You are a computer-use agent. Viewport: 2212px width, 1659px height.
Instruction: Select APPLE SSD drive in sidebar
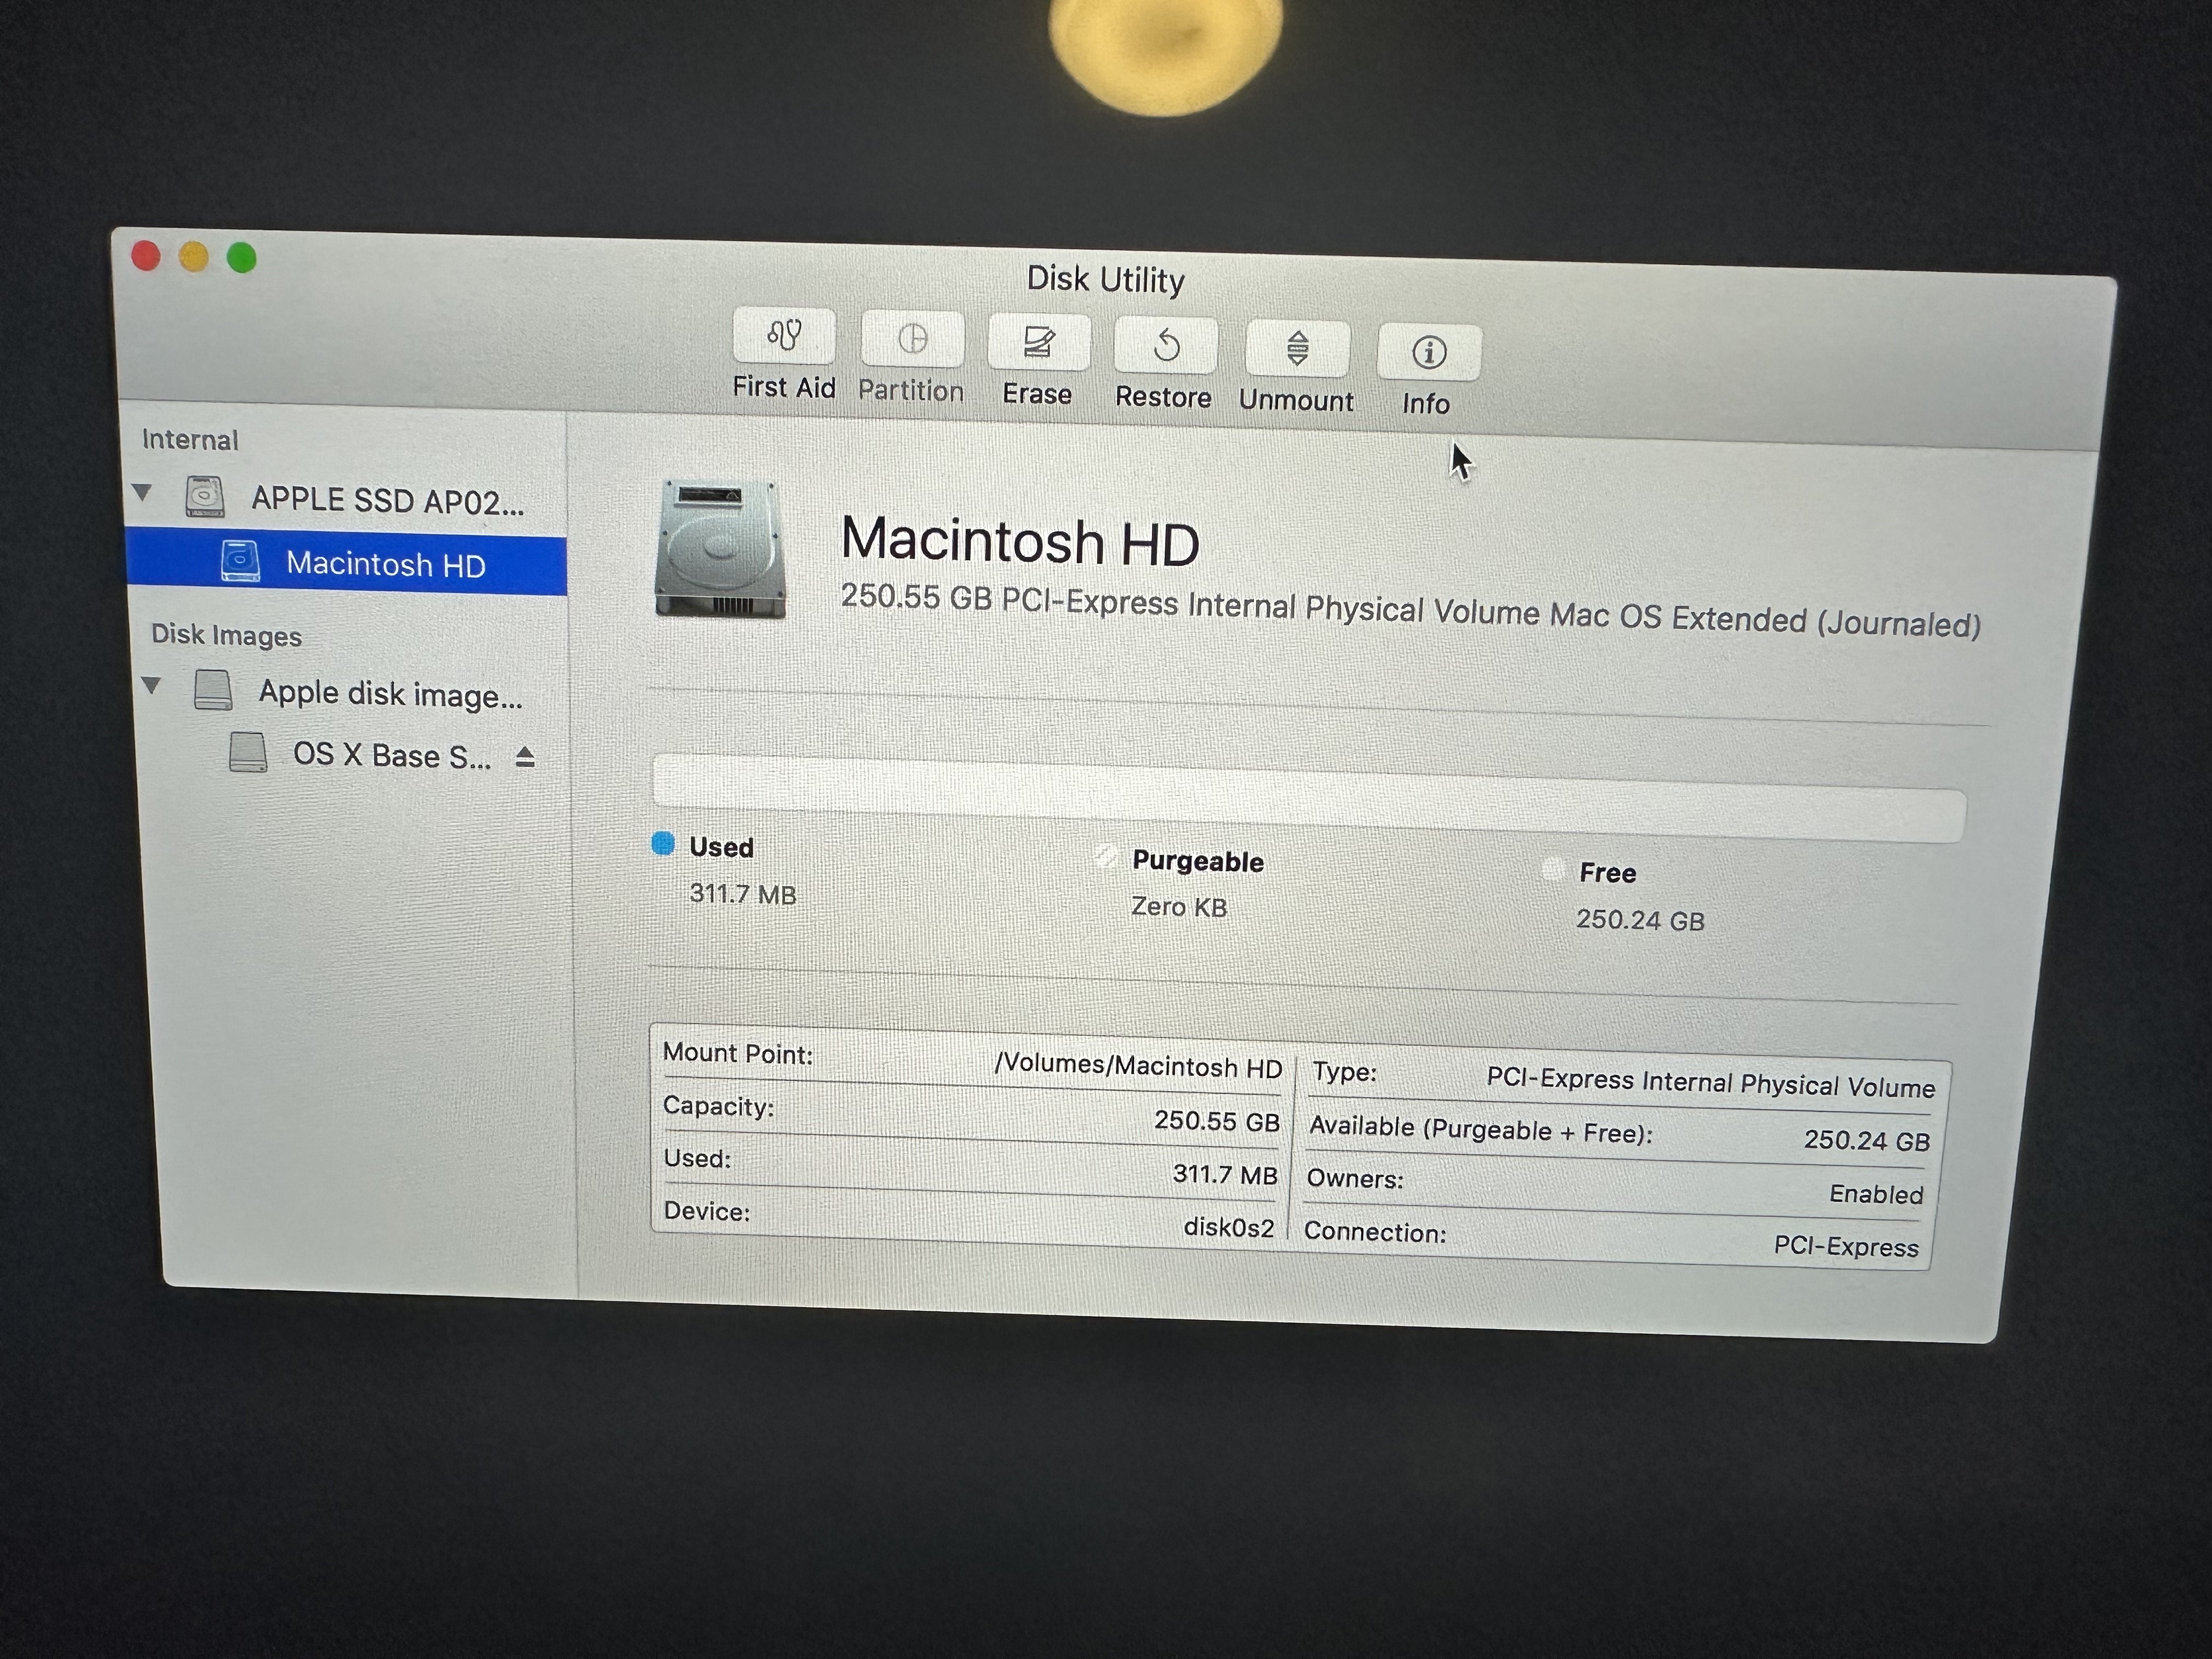[387, 499]
